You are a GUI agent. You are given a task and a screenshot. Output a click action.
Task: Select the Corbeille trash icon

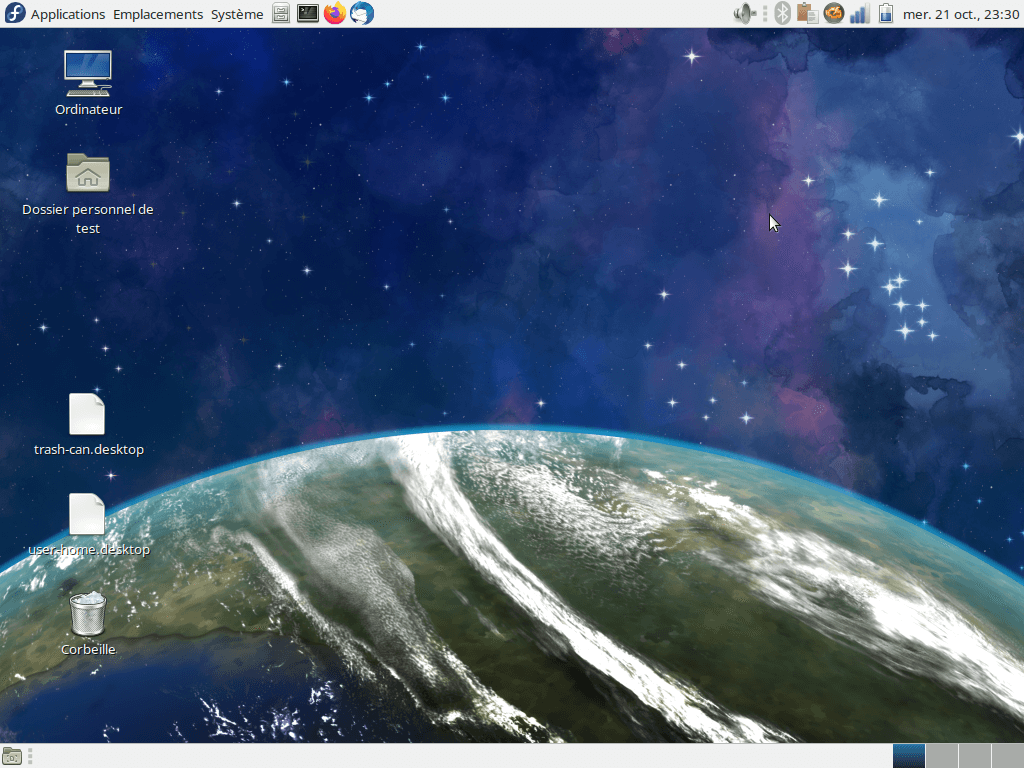pos(88,613)
